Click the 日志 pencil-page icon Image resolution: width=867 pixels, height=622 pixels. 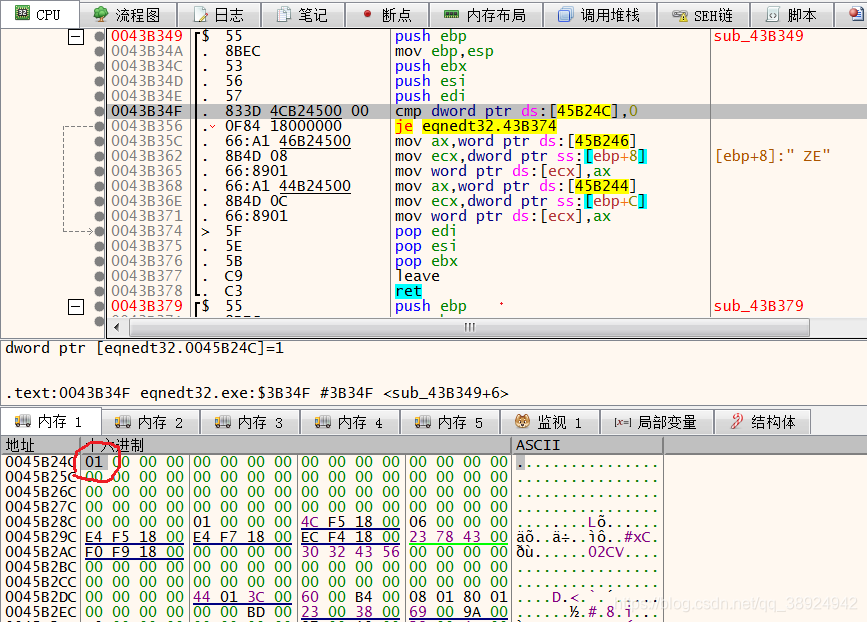click(201, 15)
